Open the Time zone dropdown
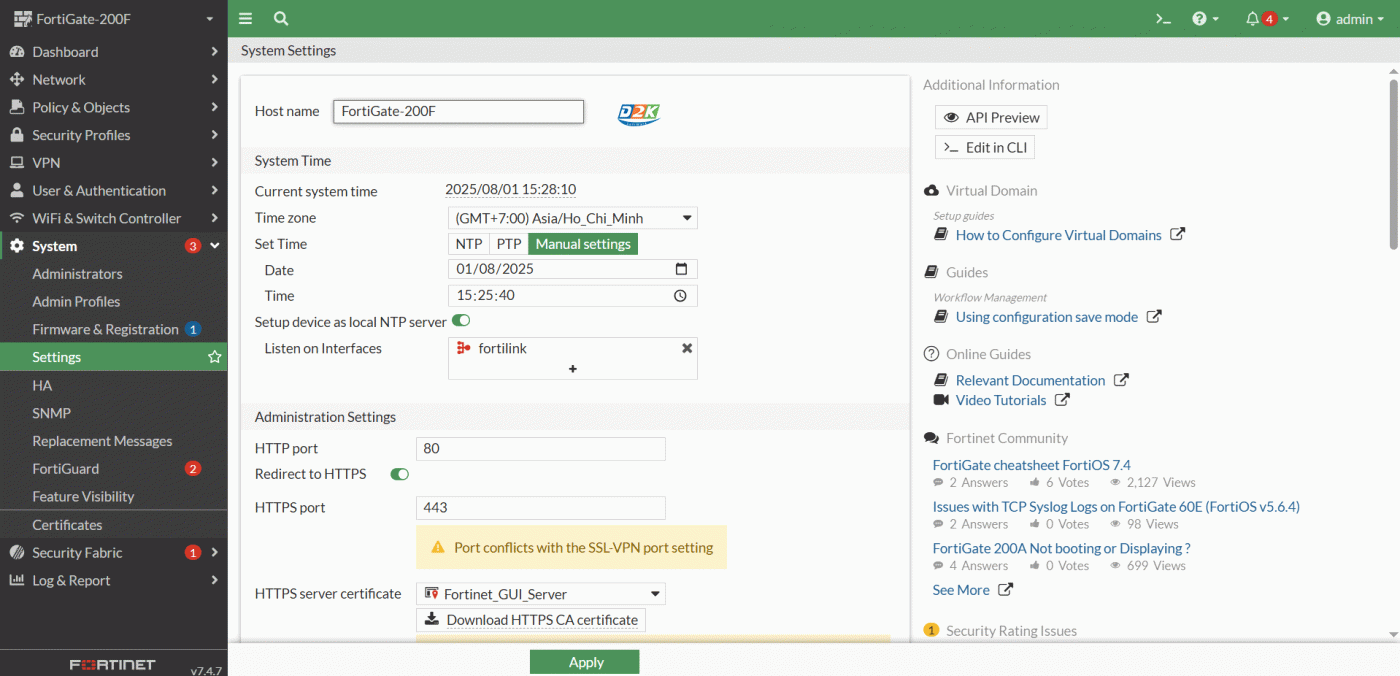The height and width of the screenshot is (676, 1400). [573, 218]
